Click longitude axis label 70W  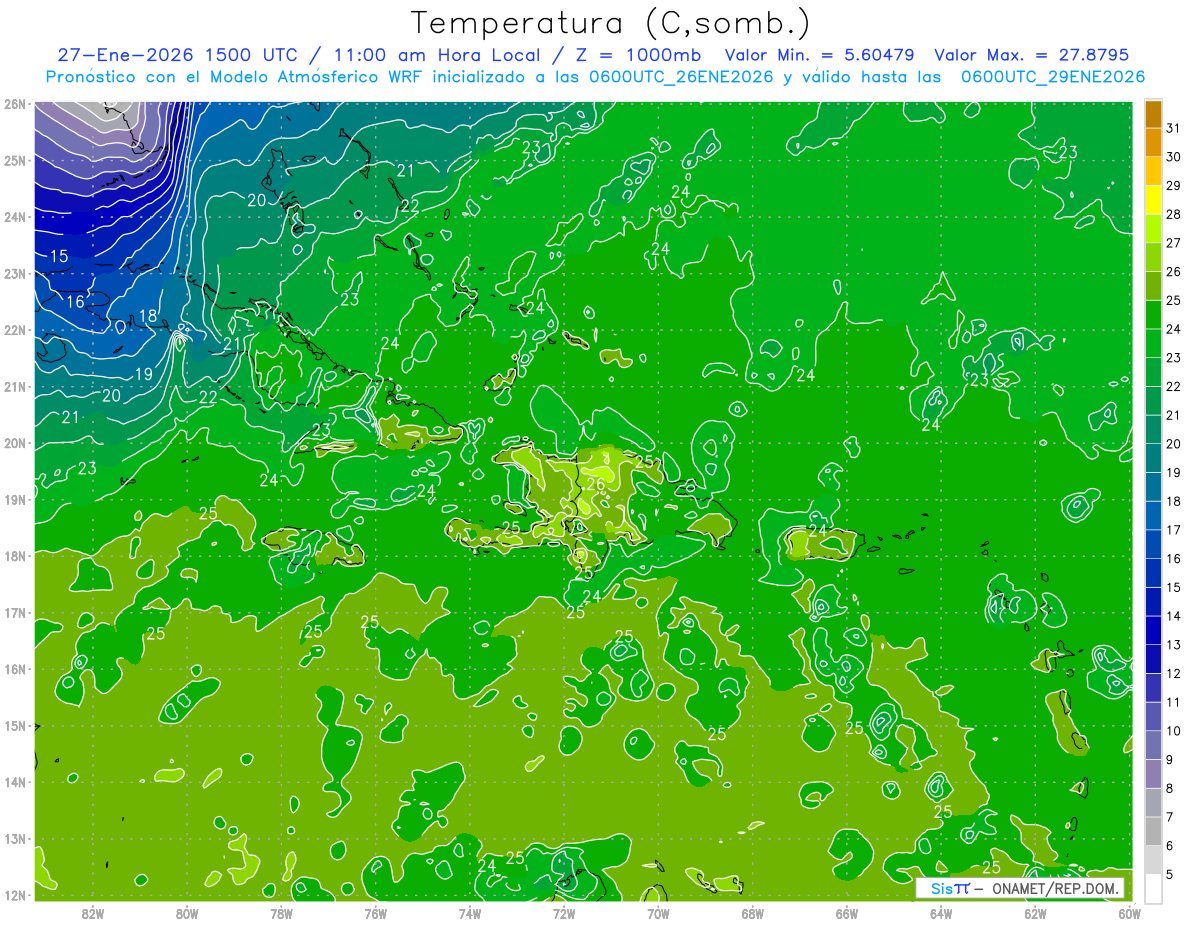click(657, 912)
